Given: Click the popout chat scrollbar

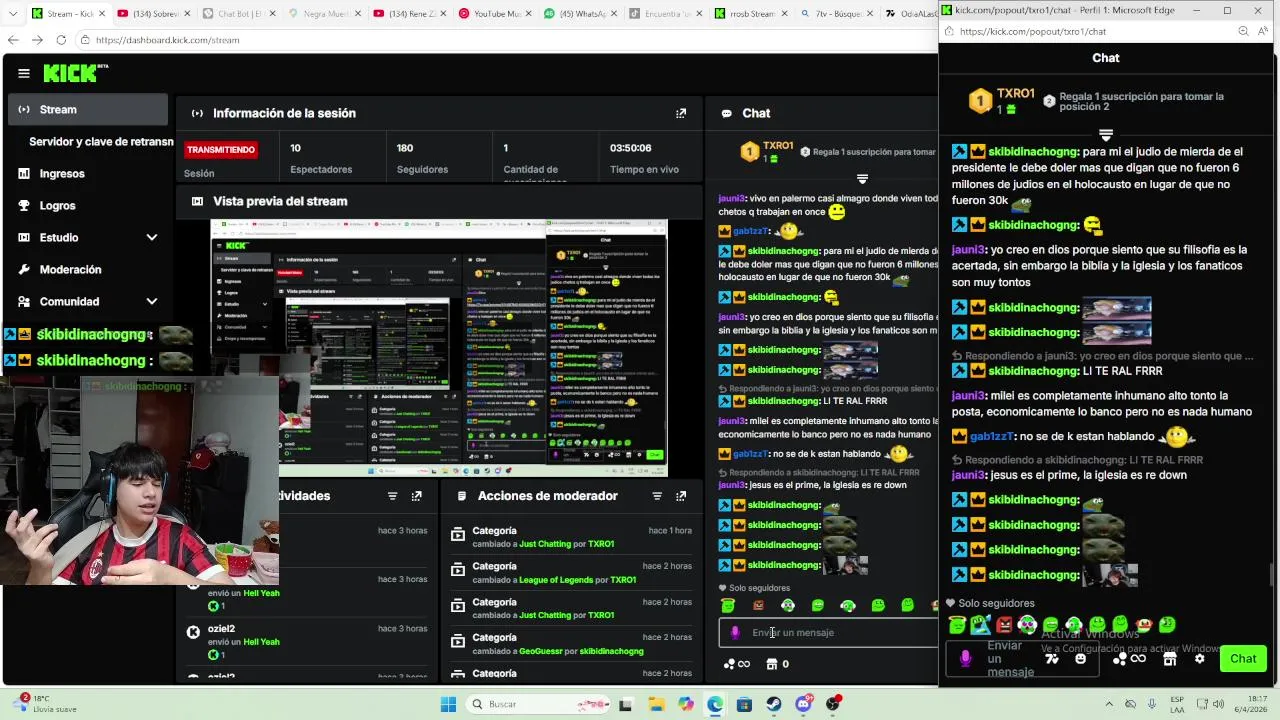Looking at the screenshot, I should pos(1273,574).
